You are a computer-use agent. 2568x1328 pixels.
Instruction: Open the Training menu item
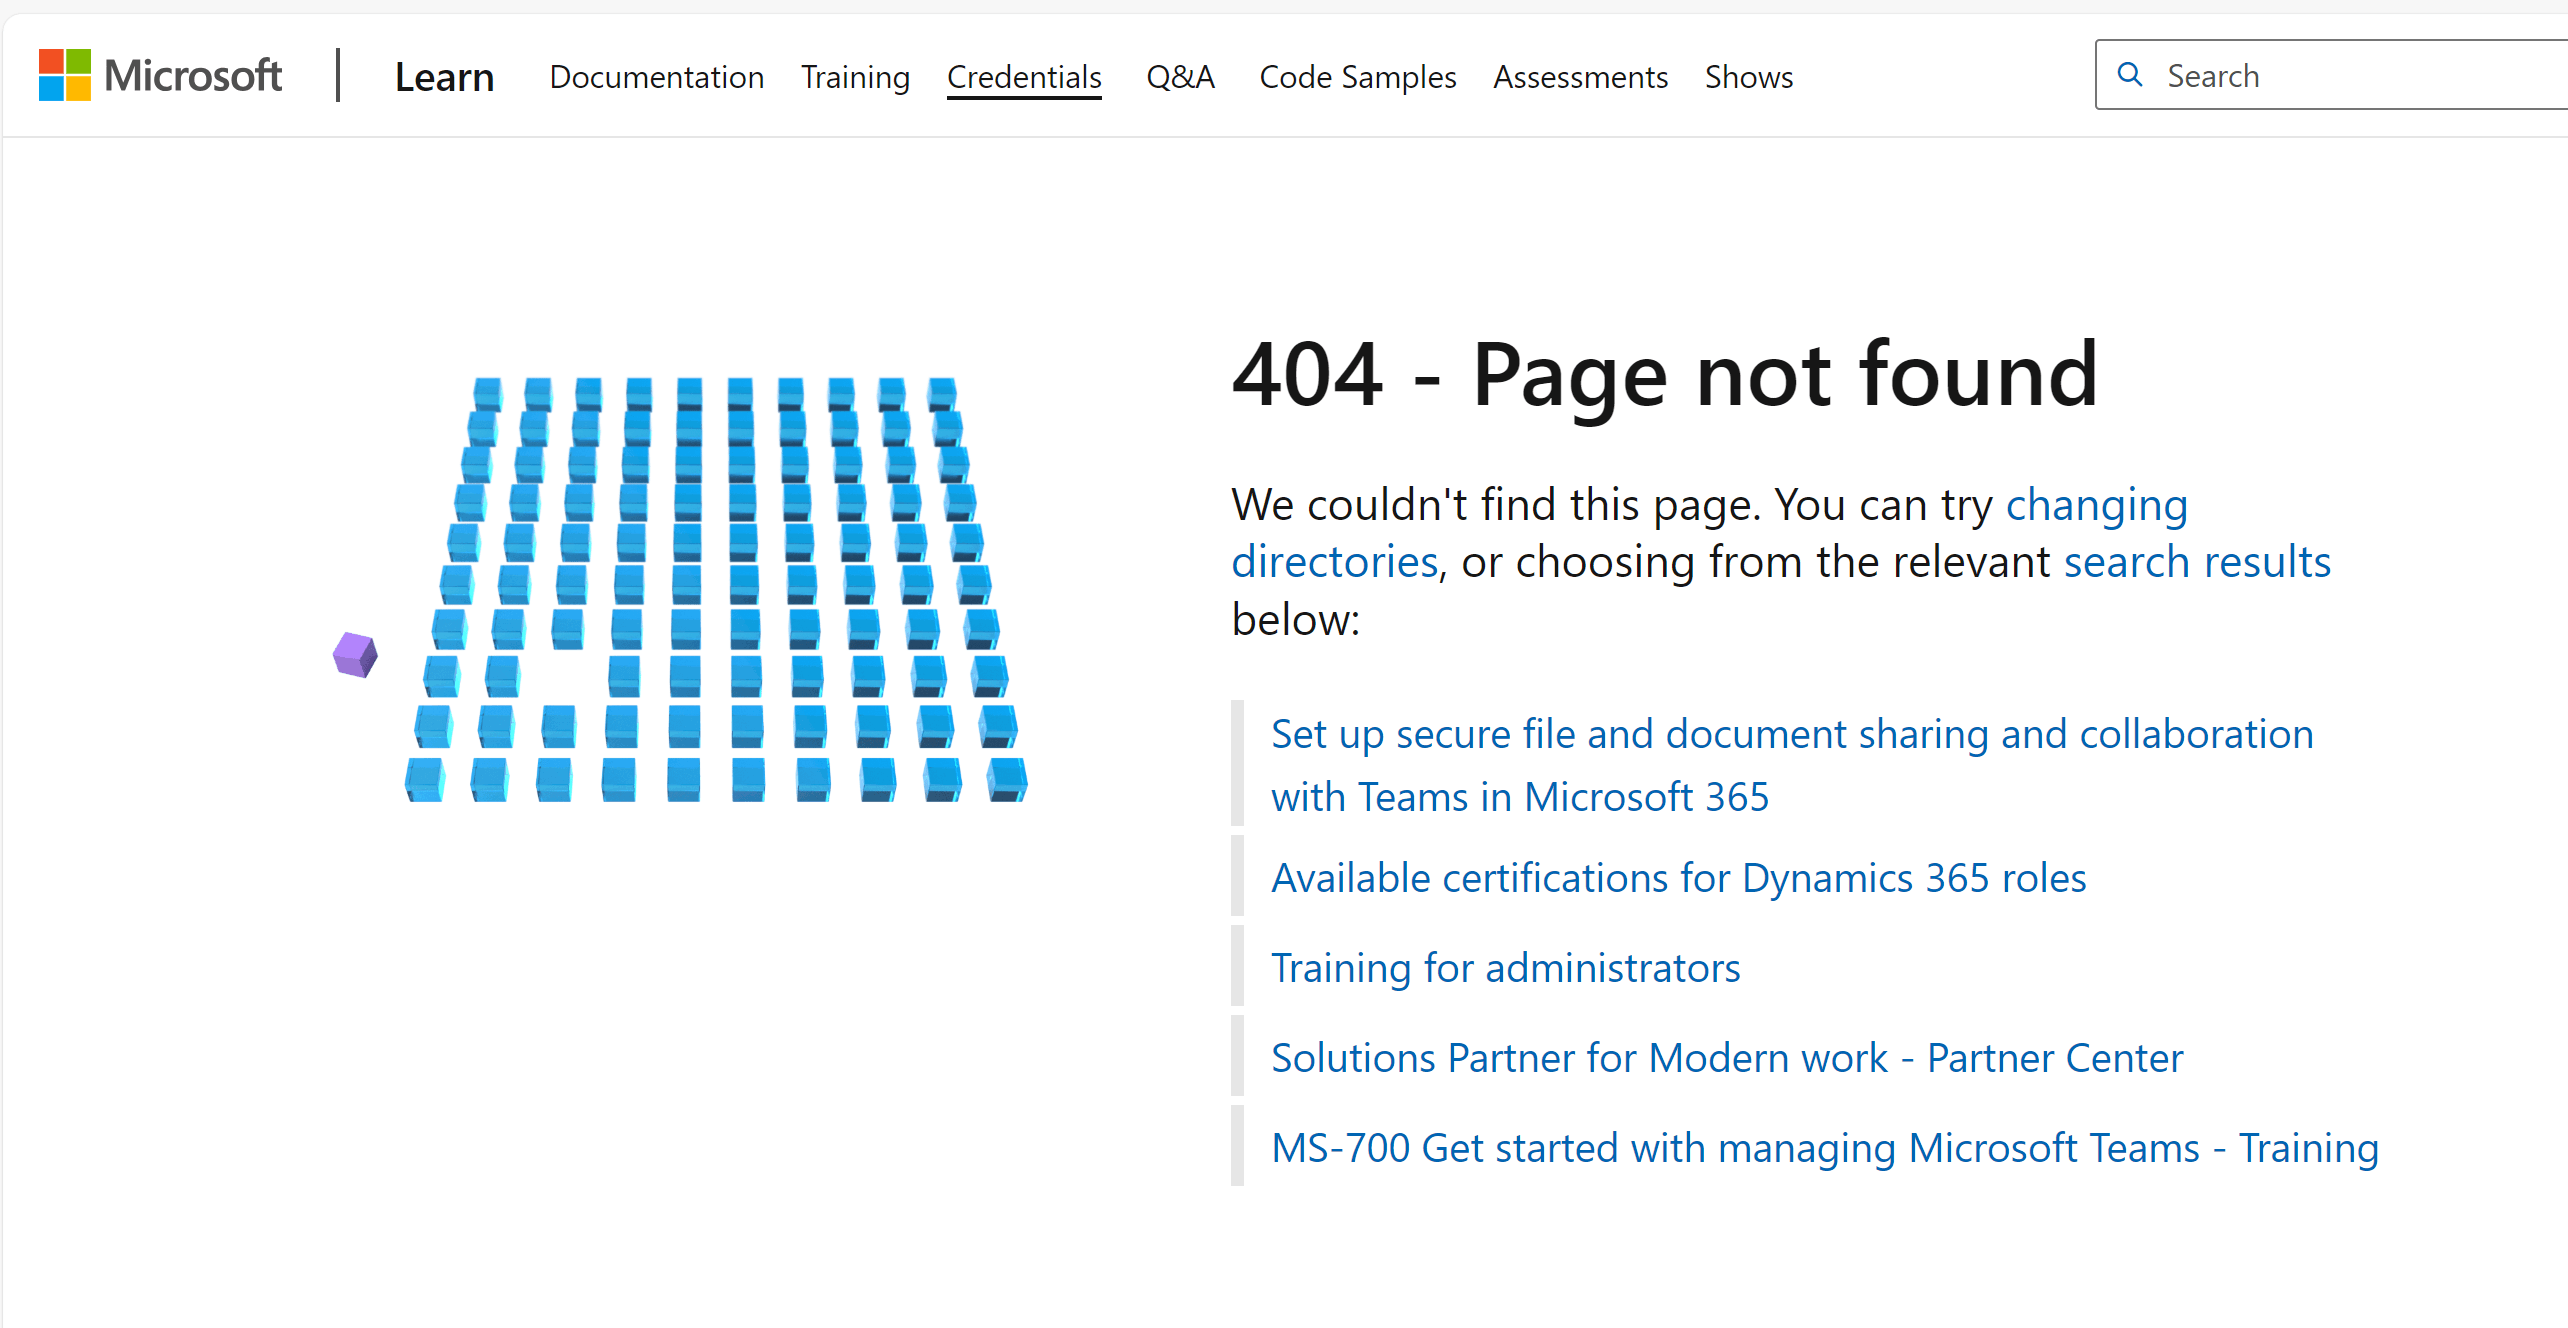click(855, 77)
